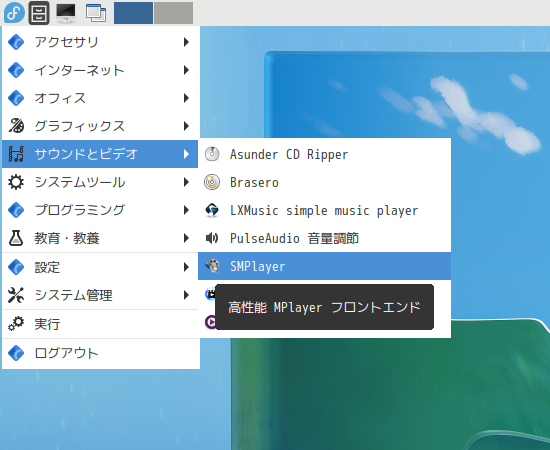Launch Brasero disc burner
The height and width of the screenshot is (450, 550).
[324, 182]
